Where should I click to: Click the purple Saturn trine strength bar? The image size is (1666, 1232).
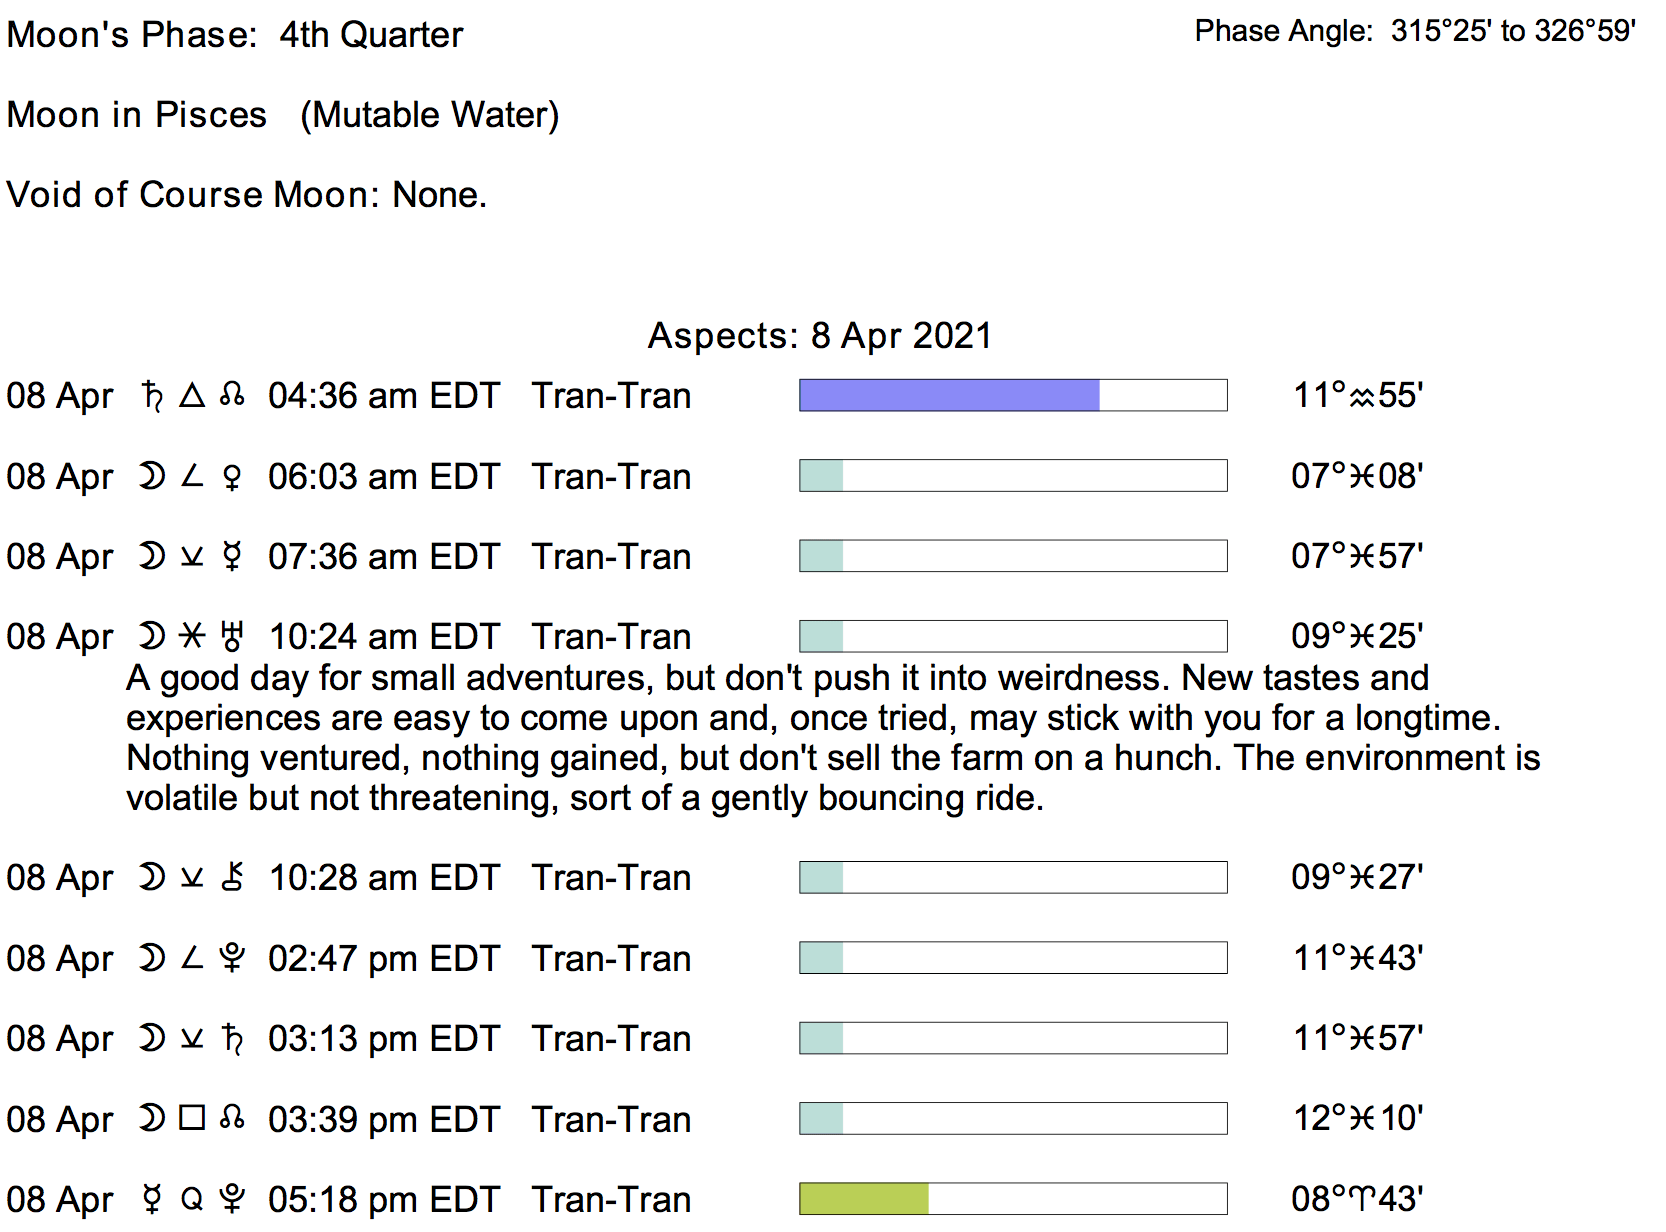tap(949, 396)
